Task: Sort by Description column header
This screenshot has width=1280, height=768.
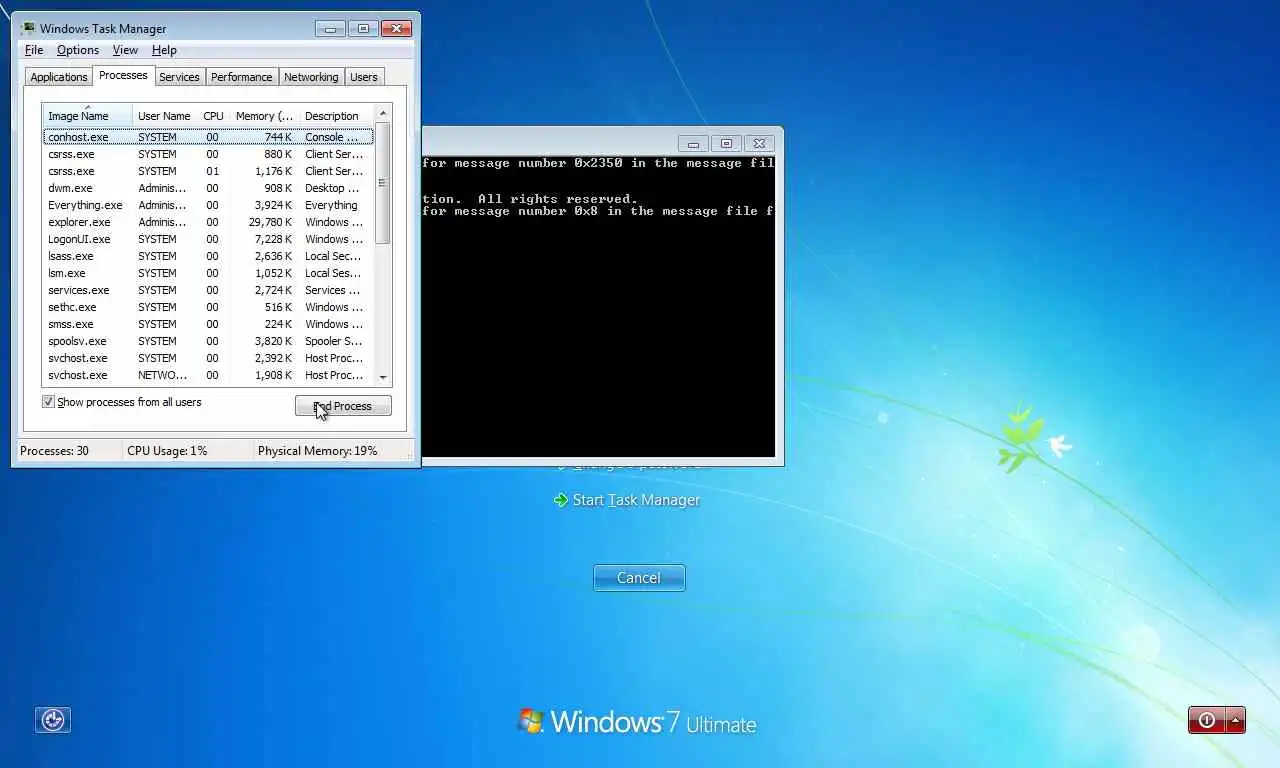Action: click(x=336, y=116)
